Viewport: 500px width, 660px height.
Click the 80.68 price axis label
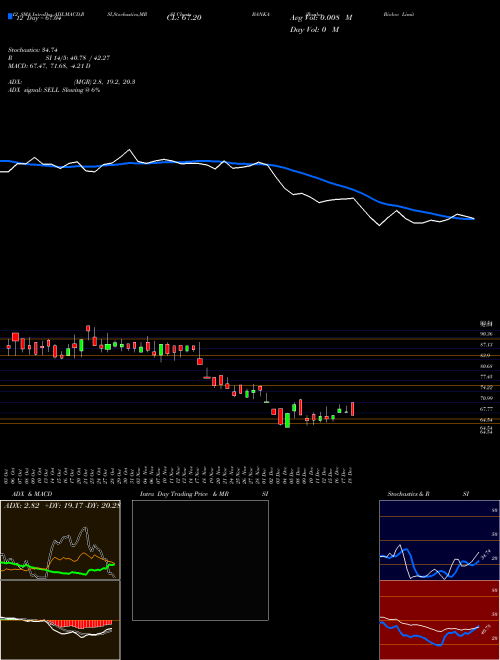tap(486, 366)
